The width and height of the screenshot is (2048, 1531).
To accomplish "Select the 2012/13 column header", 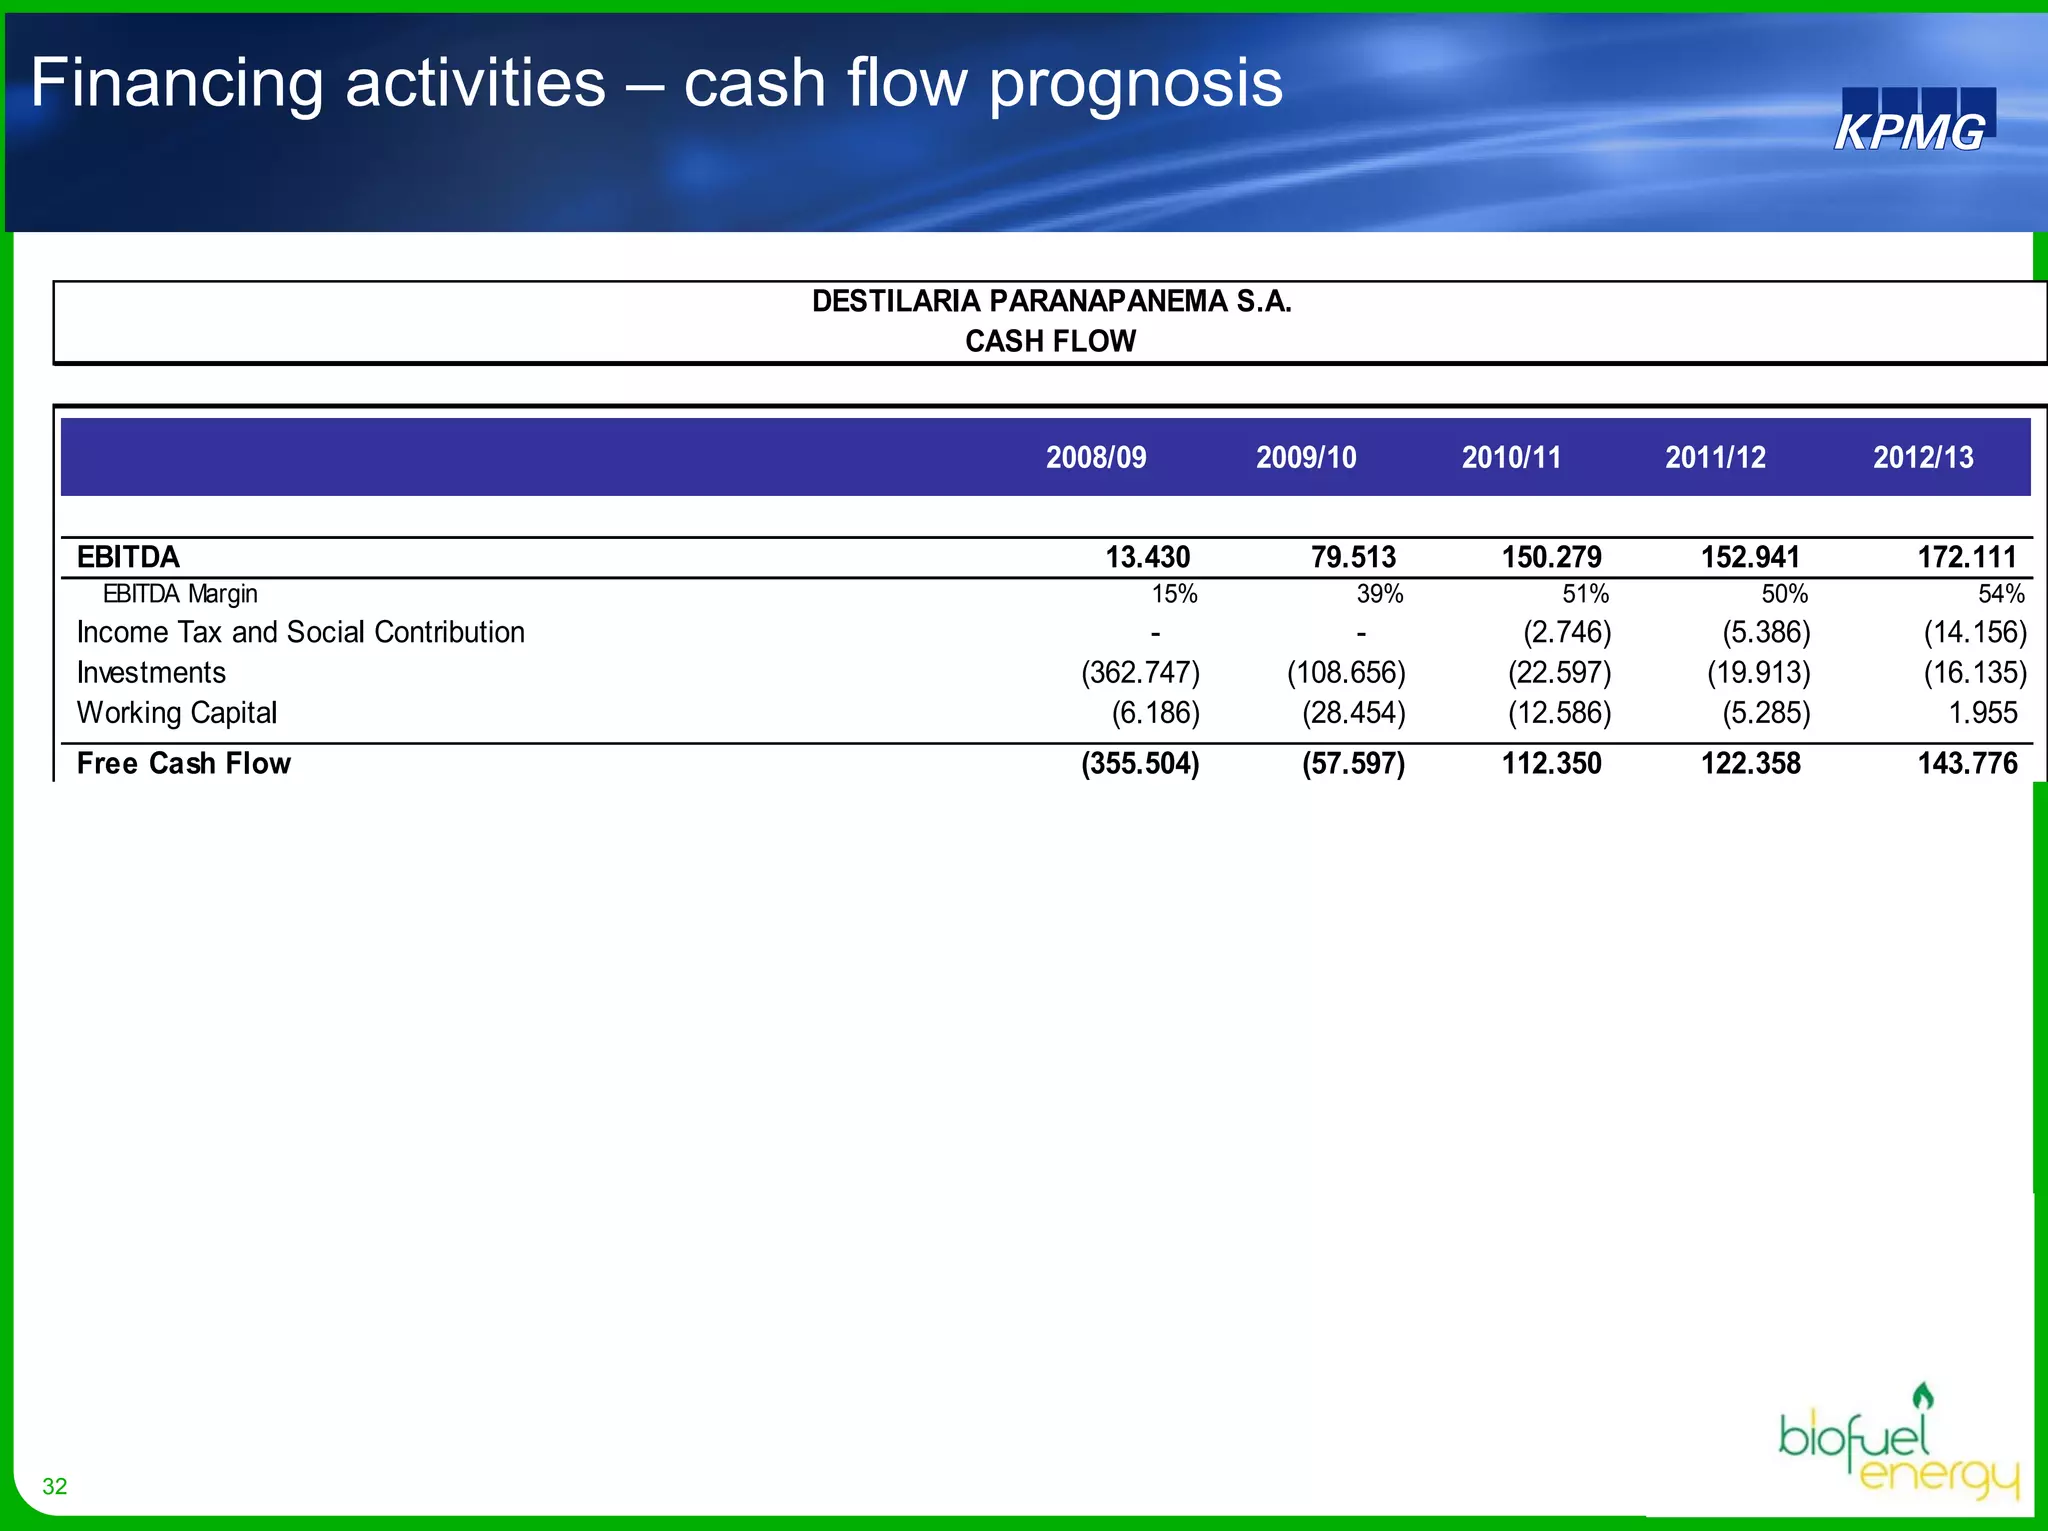I will pos(1923,458).
